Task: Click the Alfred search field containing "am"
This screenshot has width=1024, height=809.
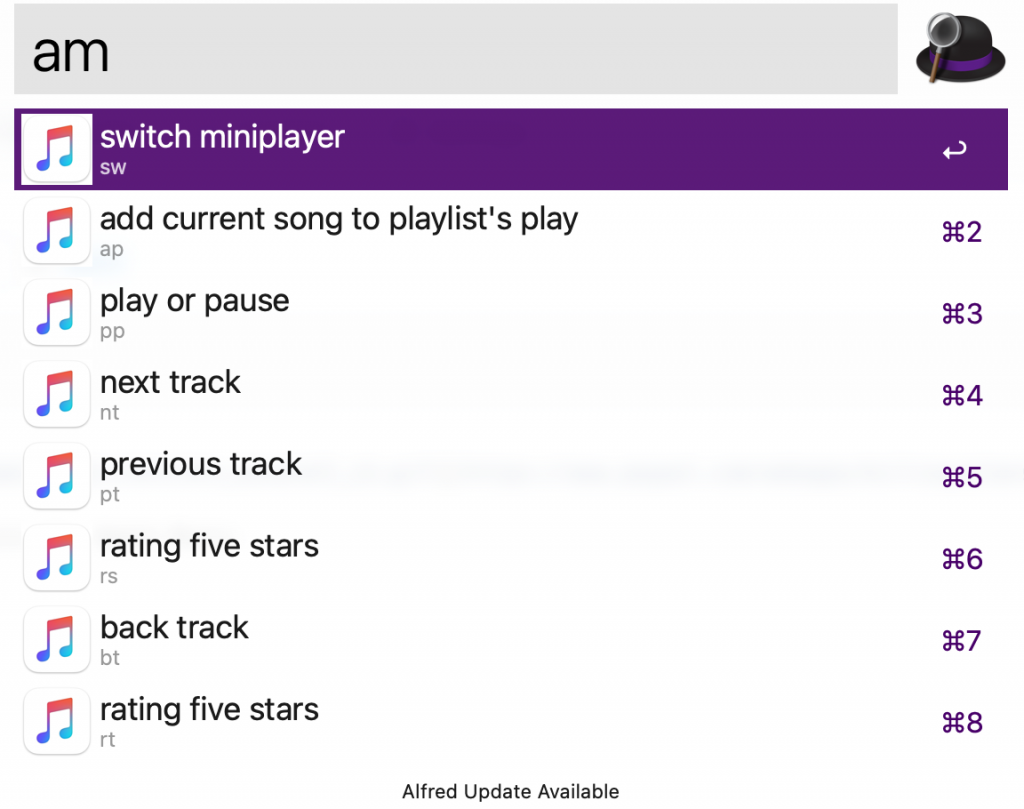Action: pos(455,50)
